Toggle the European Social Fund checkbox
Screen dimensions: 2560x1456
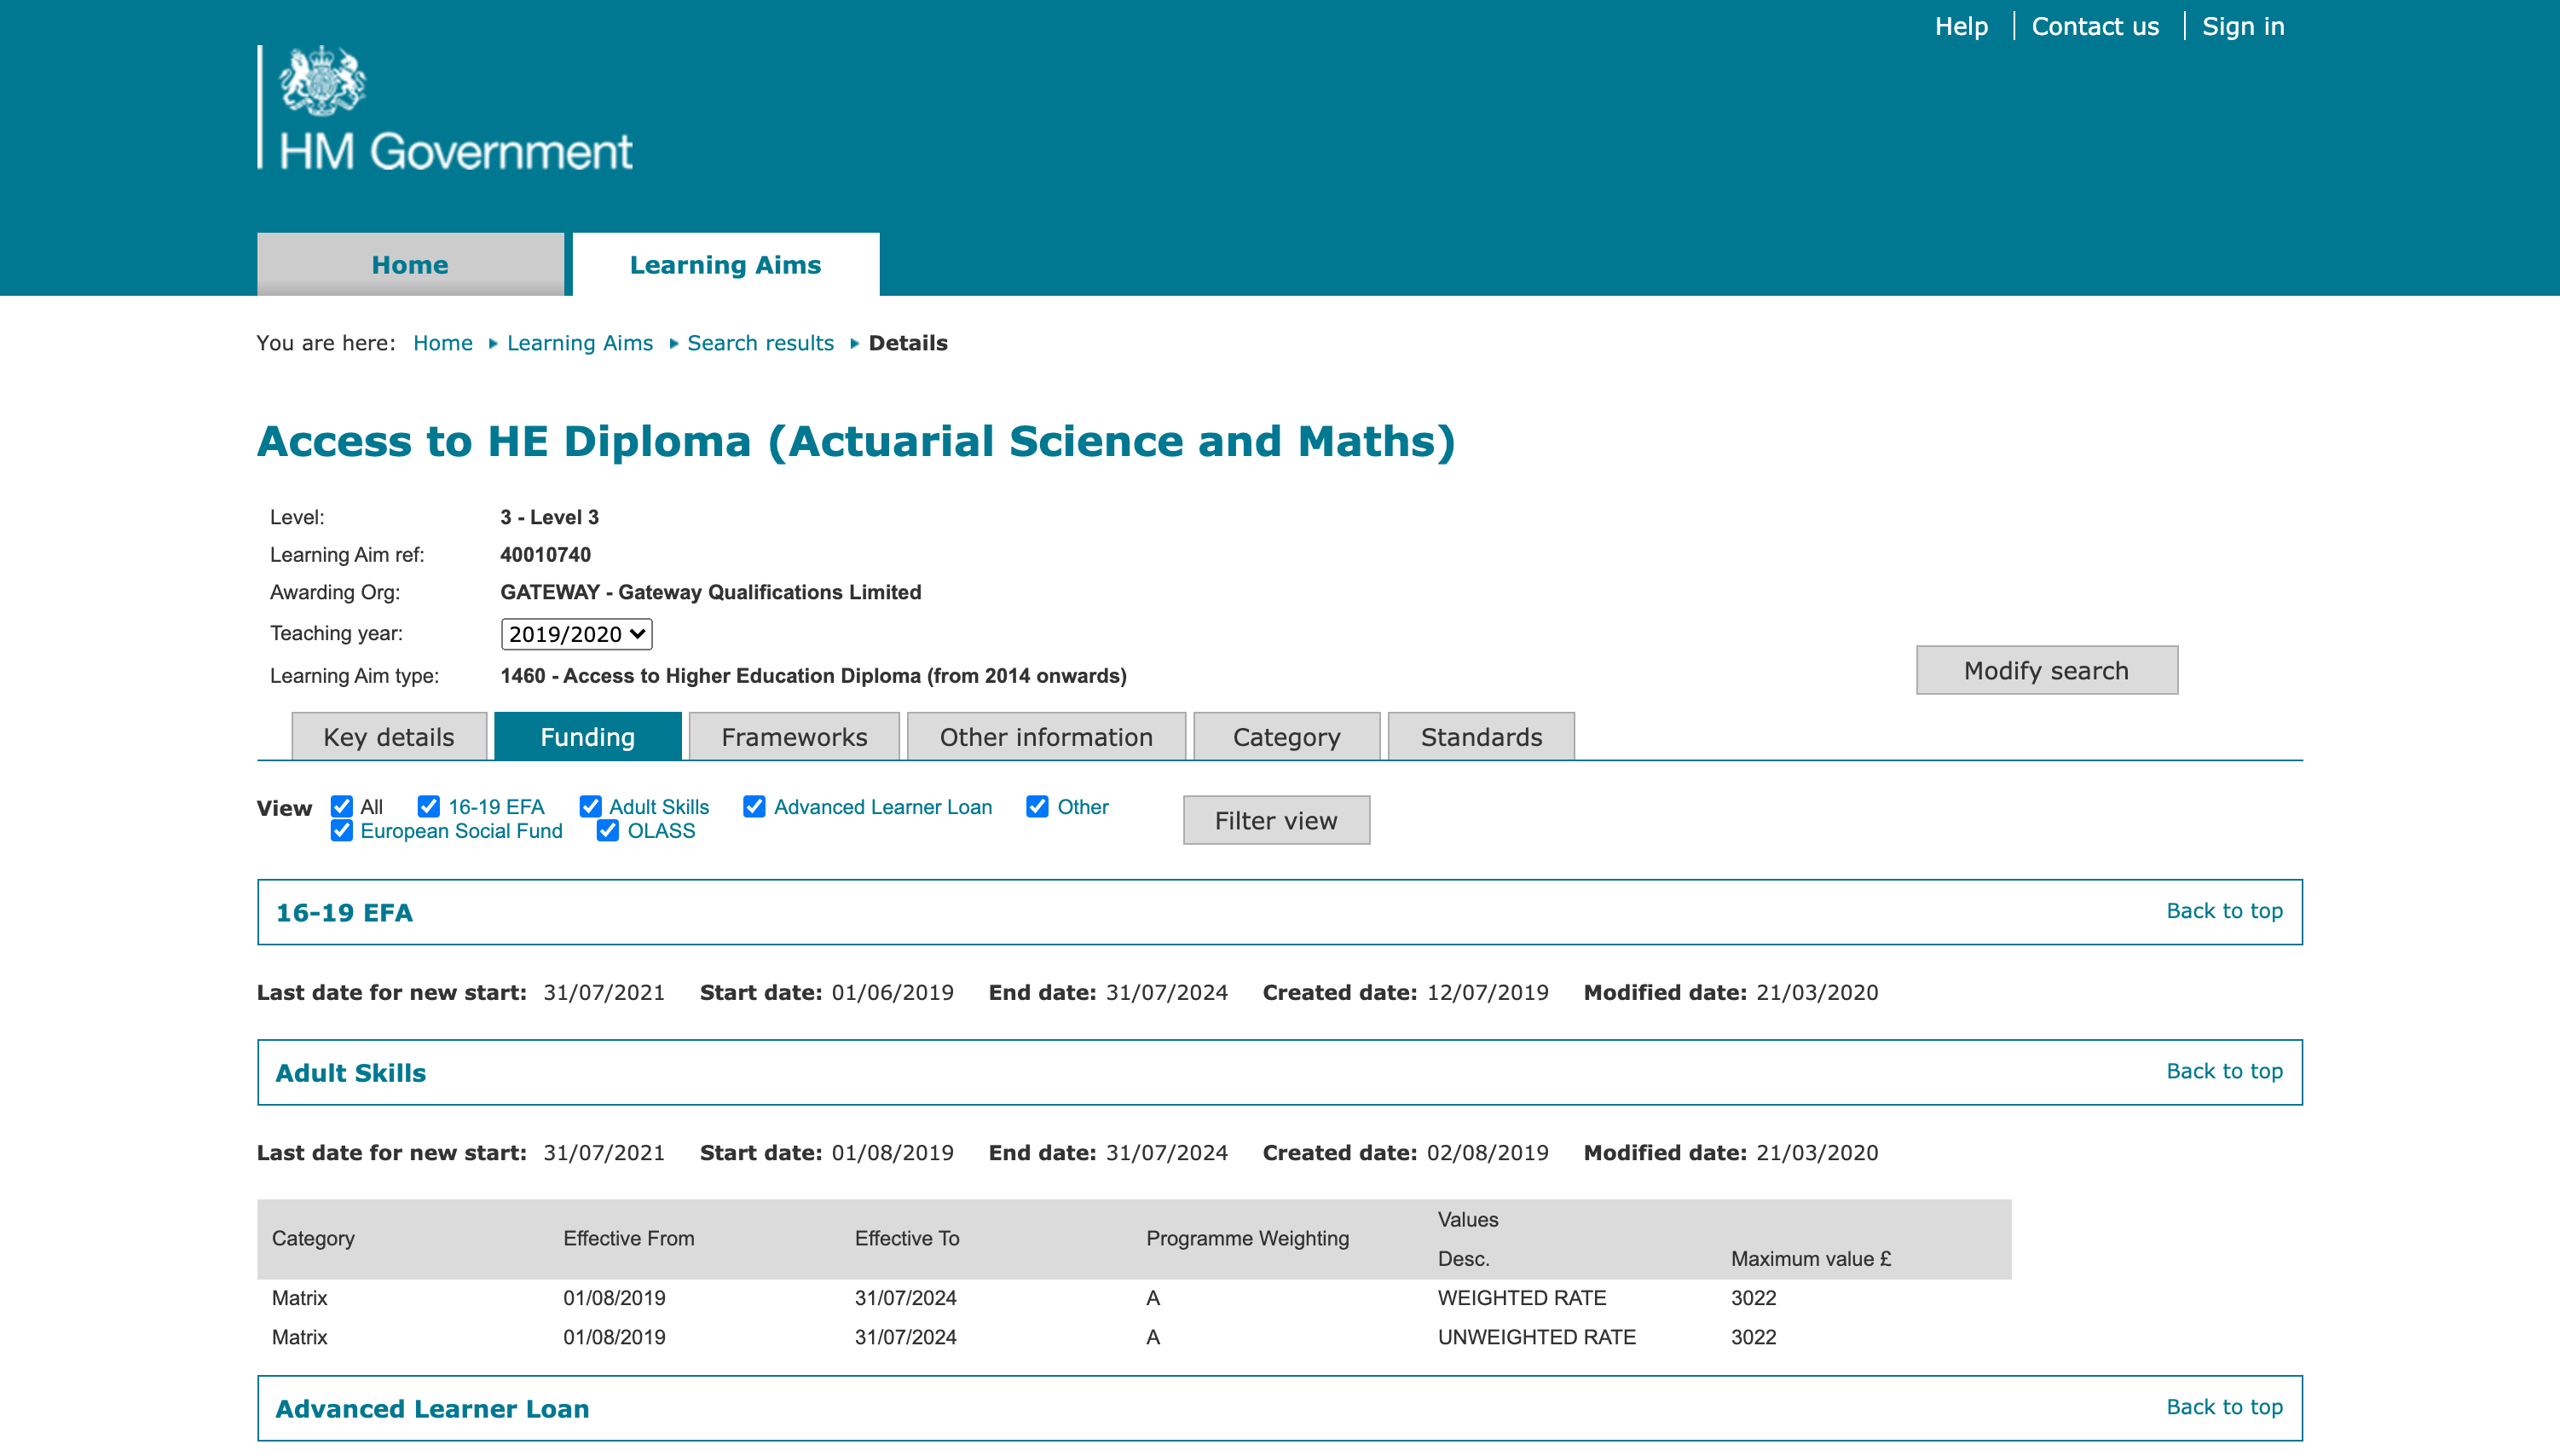pyautogui.click(x=342, y=831)
